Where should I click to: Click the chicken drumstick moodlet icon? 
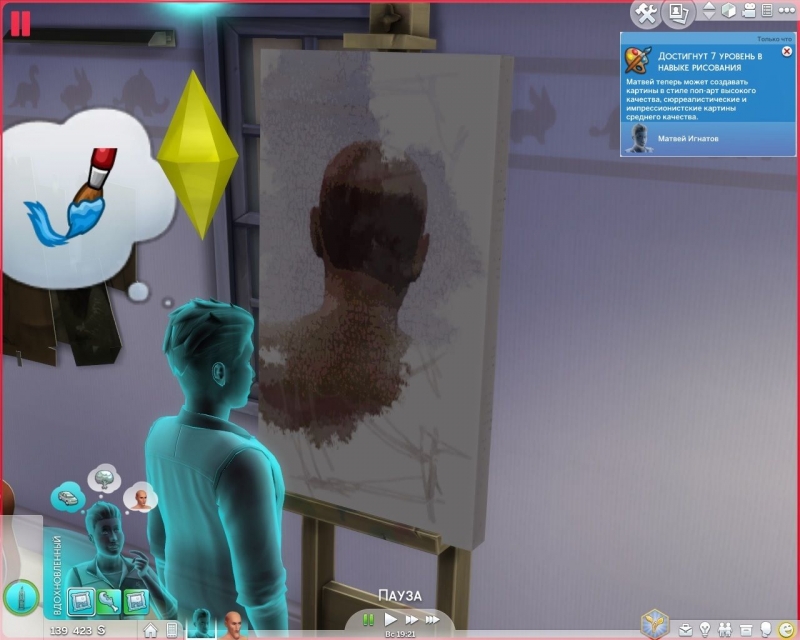[109, 601]
